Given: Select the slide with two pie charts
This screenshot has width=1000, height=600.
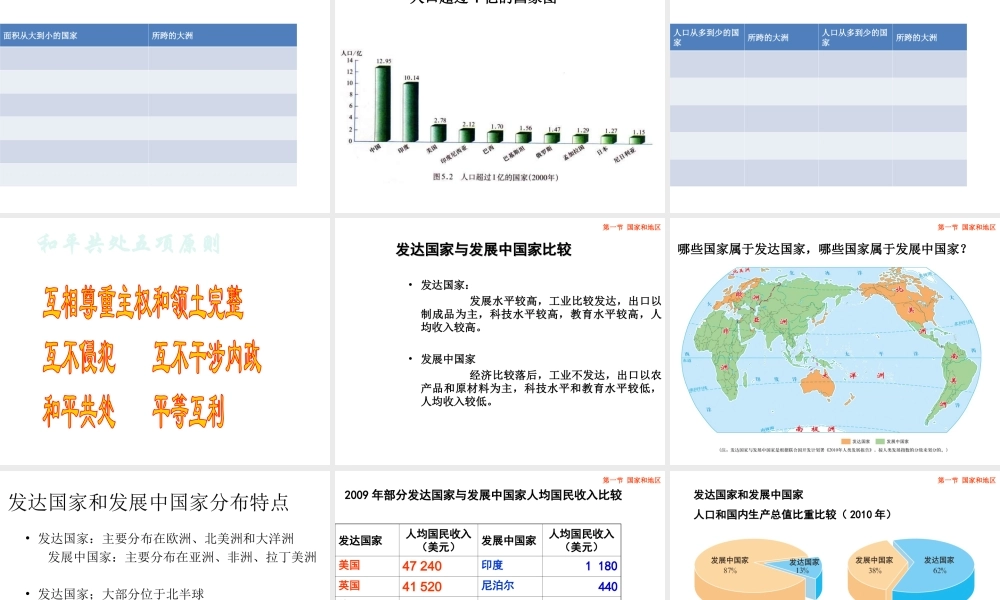Looking at the screenshot, I should [835, 536].
